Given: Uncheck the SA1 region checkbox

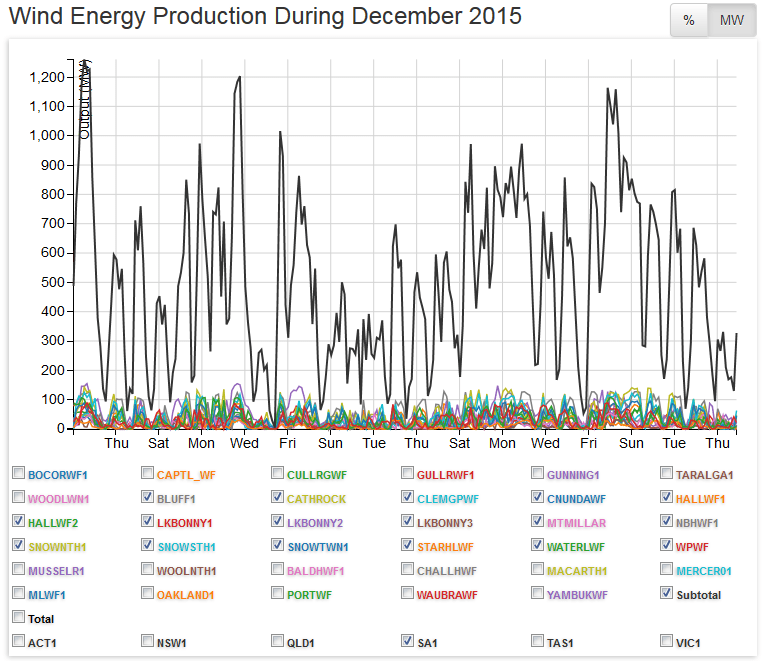Looking at the screenshot, I should [x=408, y=641].
